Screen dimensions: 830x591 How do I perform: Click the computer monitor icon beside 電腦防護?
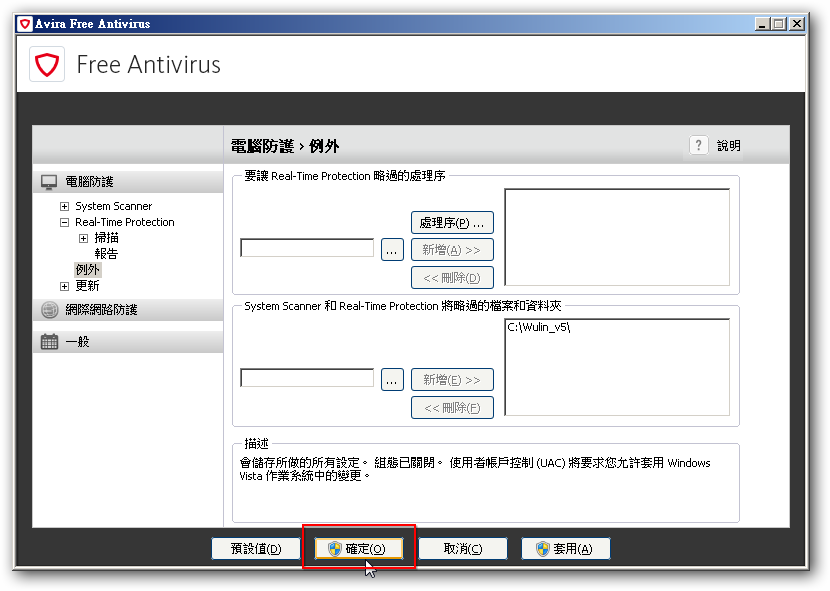pyautogui.click(x=49, y=182)
